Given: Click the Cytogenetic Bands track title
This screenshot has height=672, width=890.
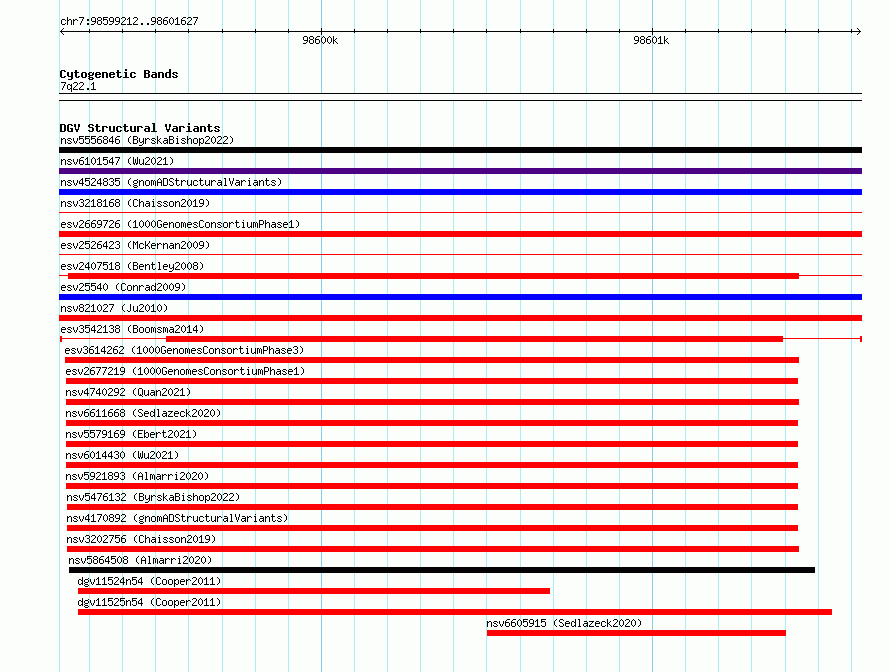Looking at the screenshot, I should (119, 74).
